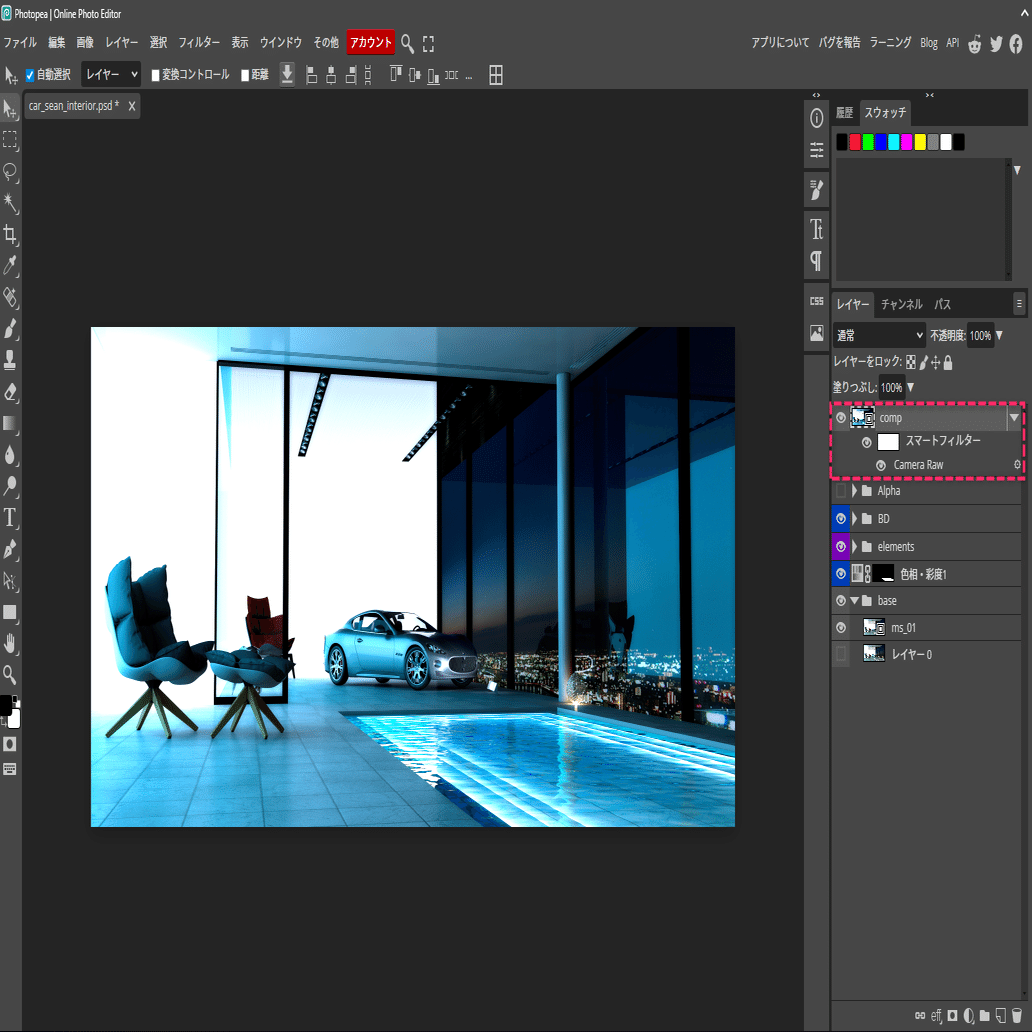Open the 通常 blend mode dropdown

(879, 336)
